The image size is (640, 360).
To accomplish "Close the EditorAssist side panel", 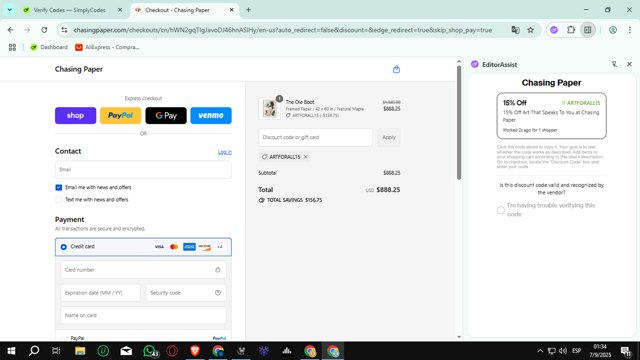I will (629, 64).
